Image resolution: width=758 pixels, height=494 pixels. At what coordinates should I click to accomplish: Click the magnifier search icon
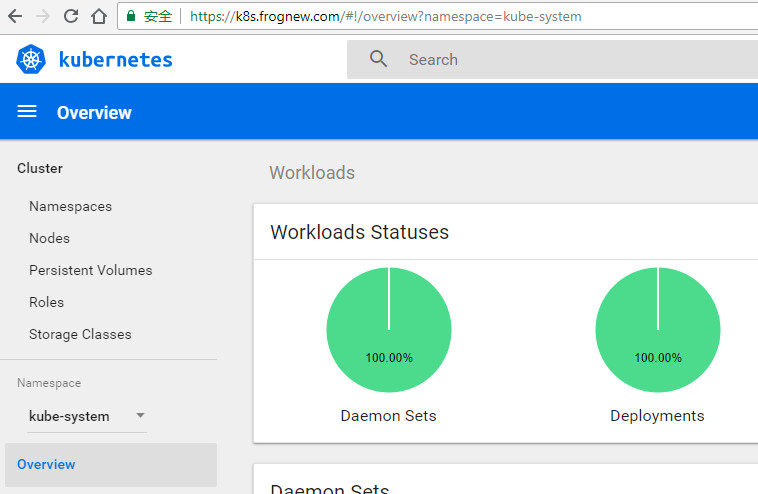click(x=378, y=59)
